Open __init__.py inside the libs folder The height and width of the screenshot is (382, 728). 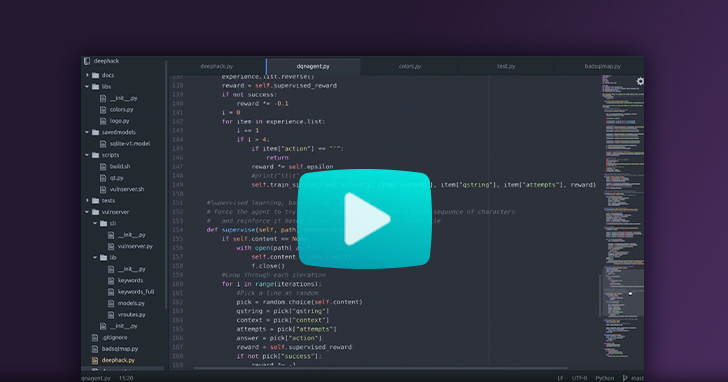pos(124,98)
